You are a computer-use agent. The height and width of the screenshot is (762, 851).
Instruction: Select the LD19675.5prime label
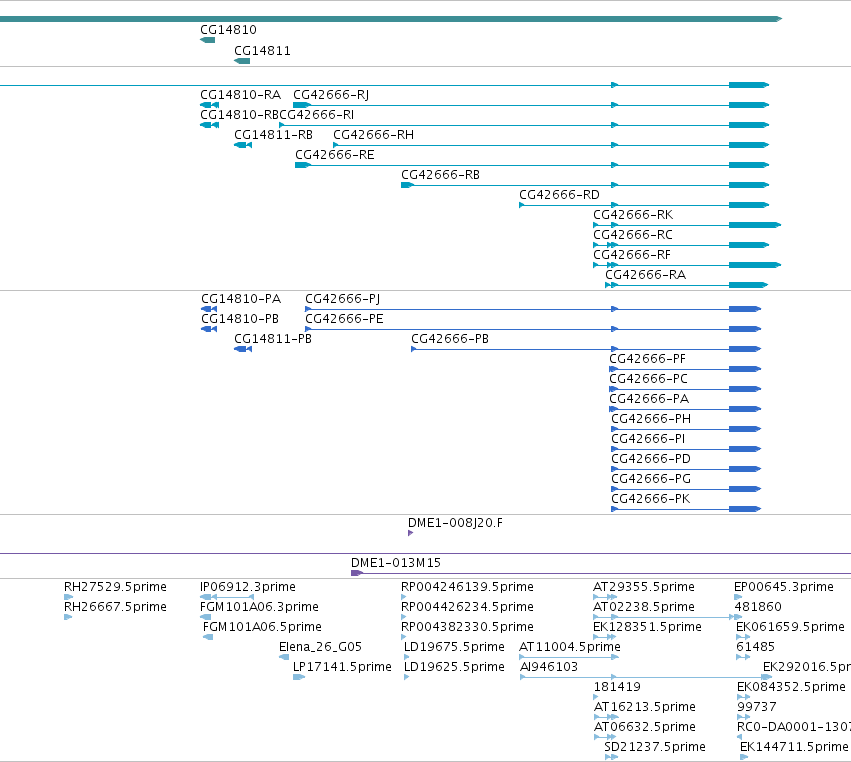(x=454, y=647)
